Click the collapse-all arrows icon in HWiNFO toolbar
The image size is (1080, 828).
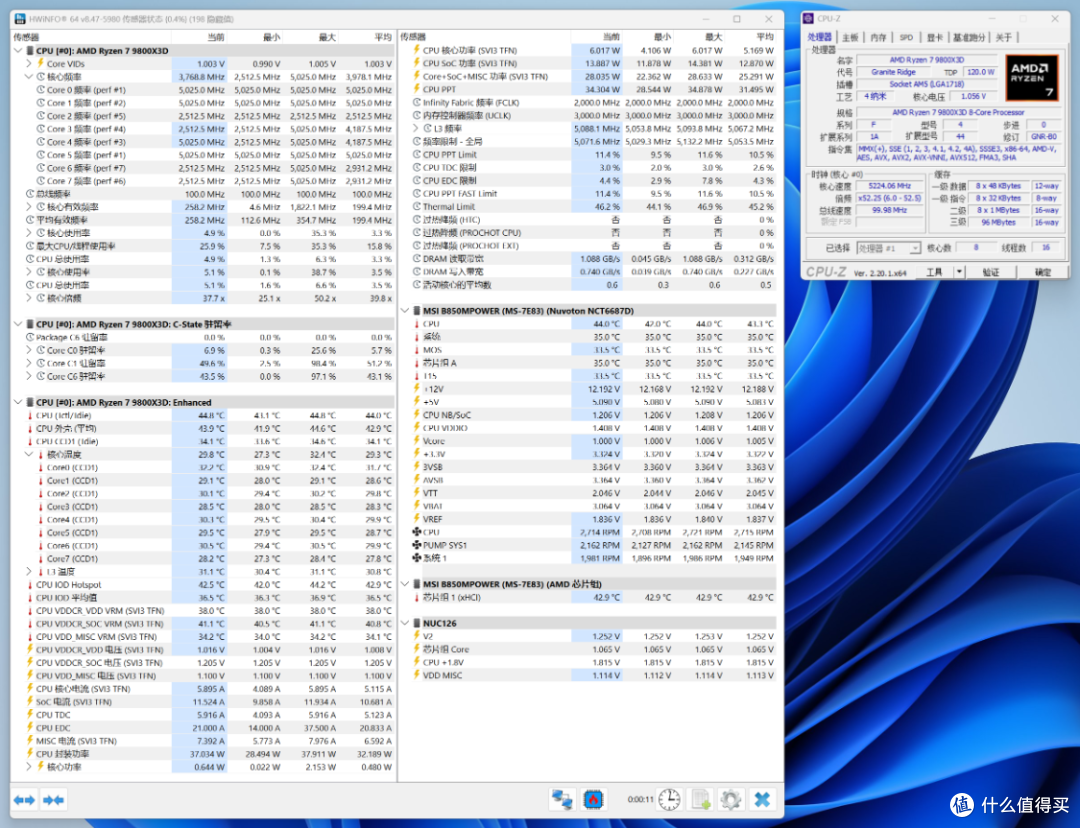(54, 800)
